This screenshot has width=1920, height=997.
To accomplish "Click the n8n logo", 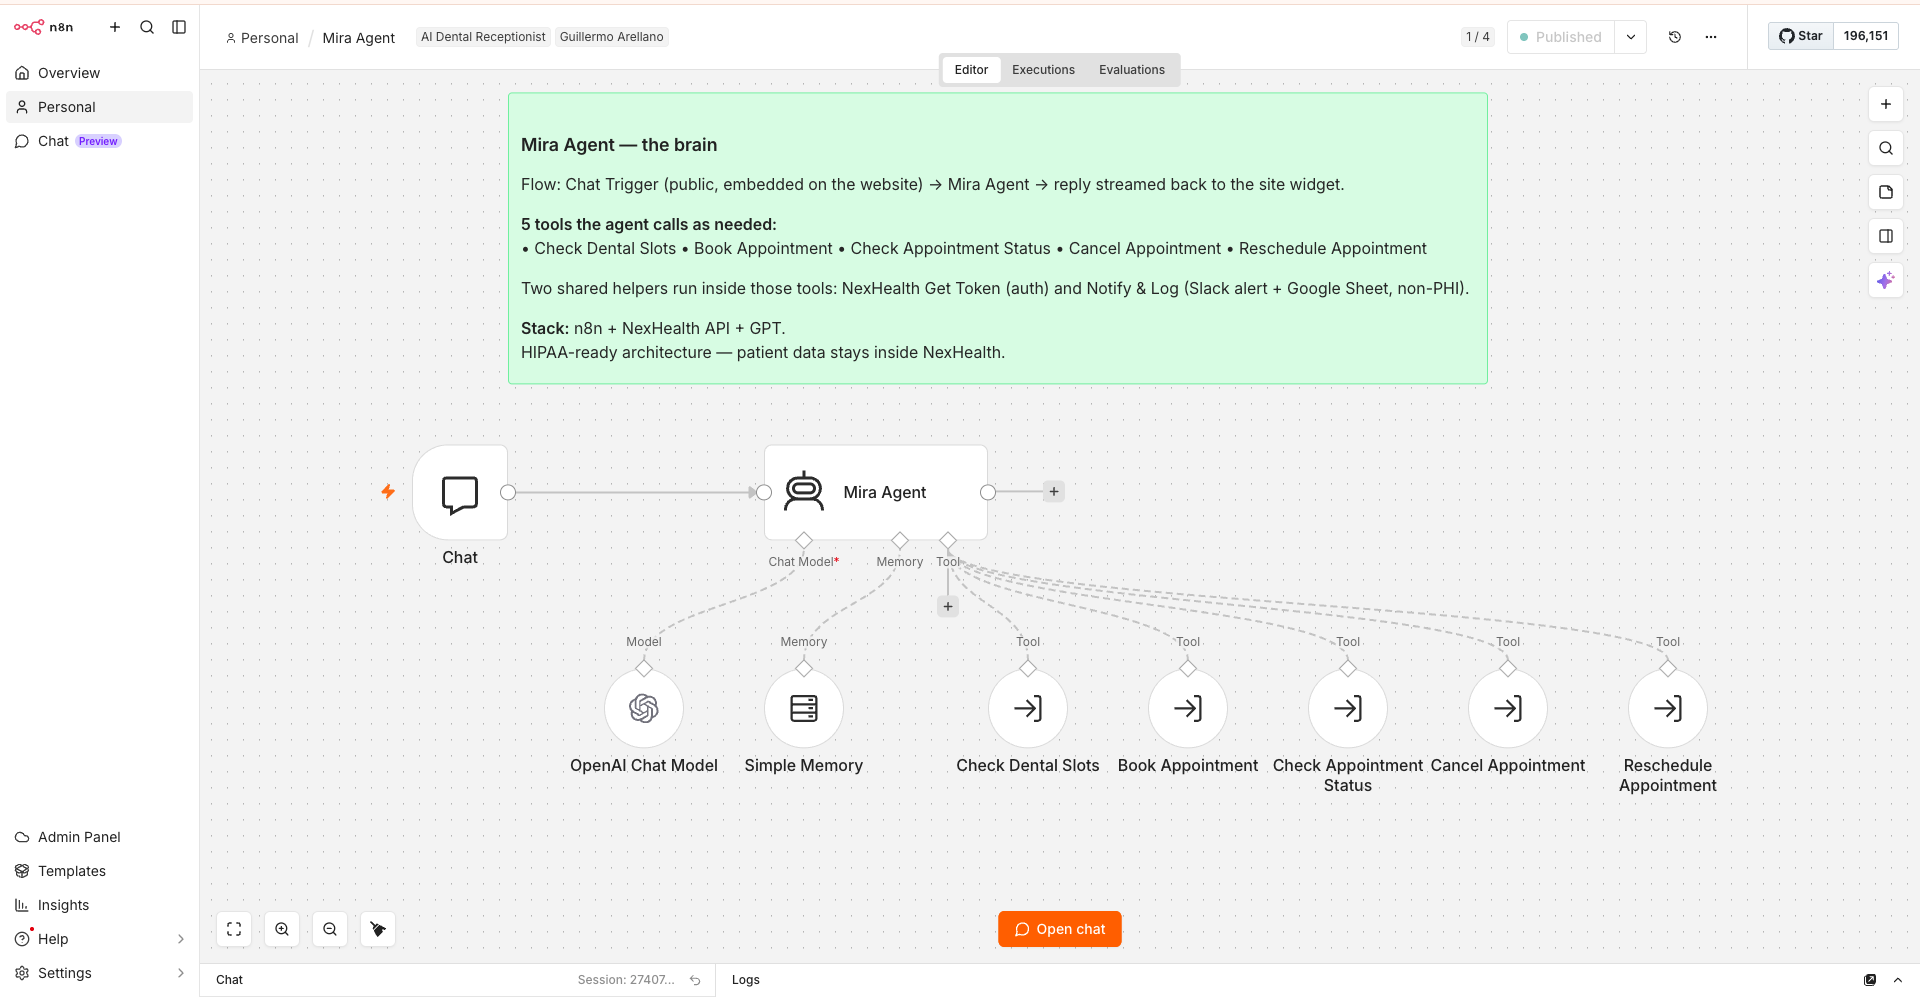I will pos(43,27).
